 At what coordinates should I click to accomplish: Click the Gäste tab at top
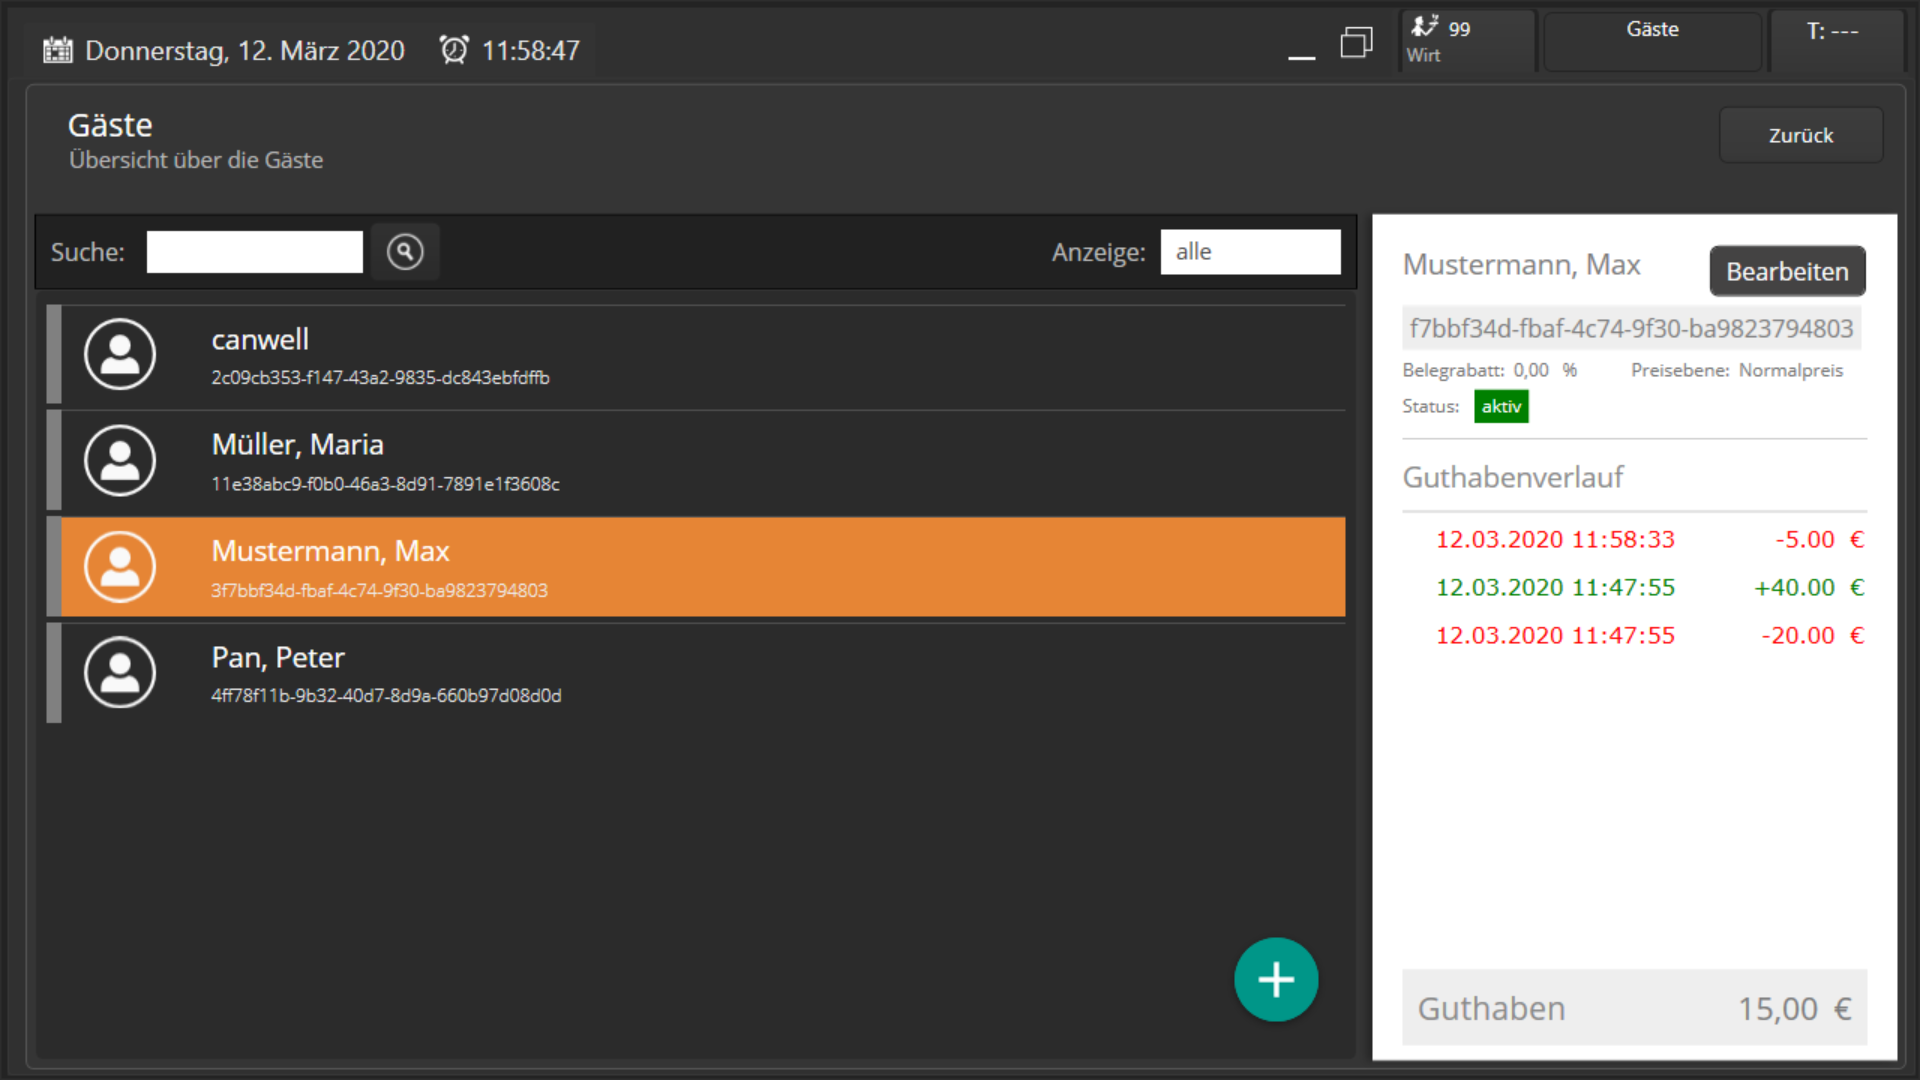point(1652,41)
